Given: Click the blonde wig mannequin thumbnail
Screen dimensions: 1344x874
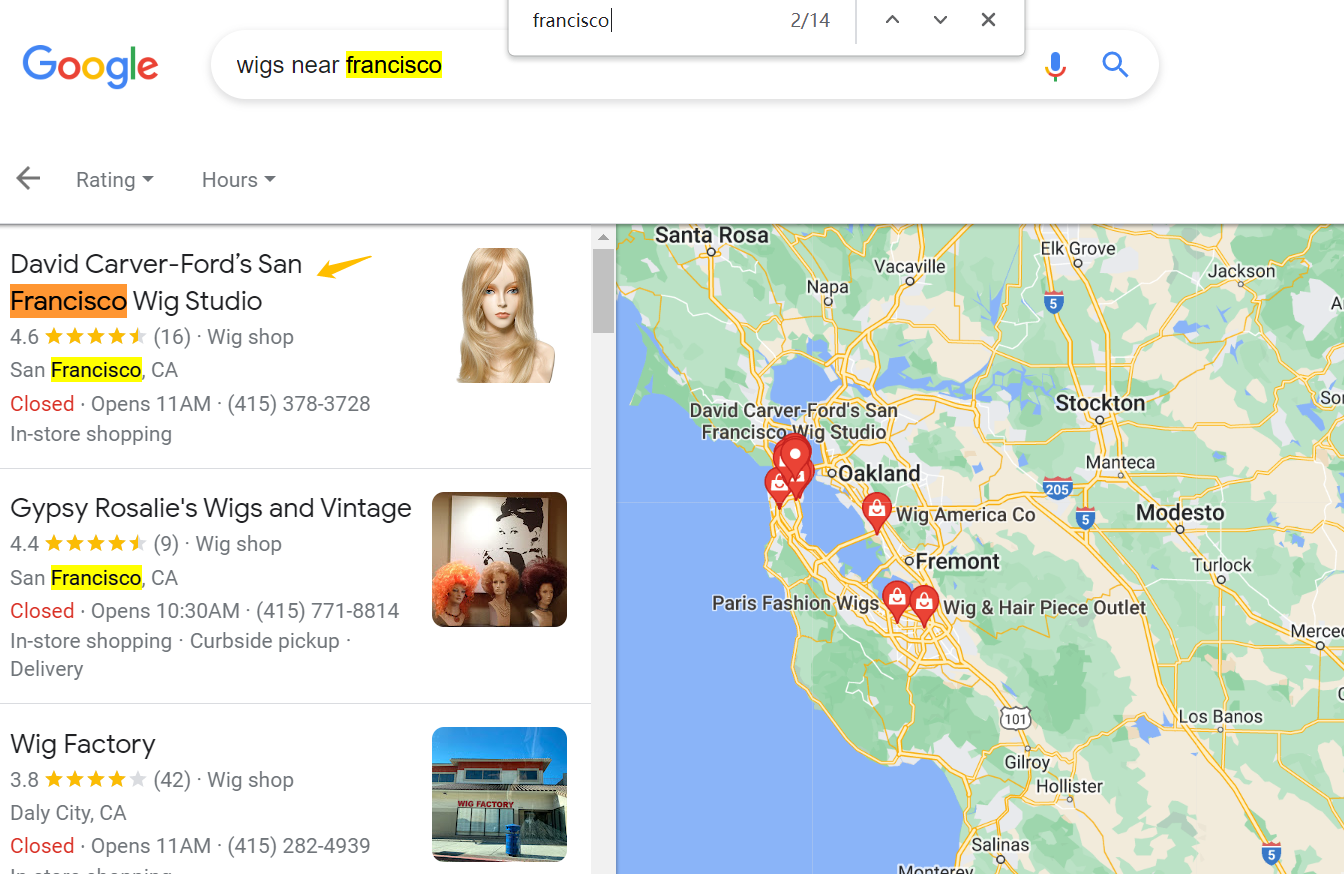Looking at the screenshot, I should pyautogui.click(x=506, y=315).
